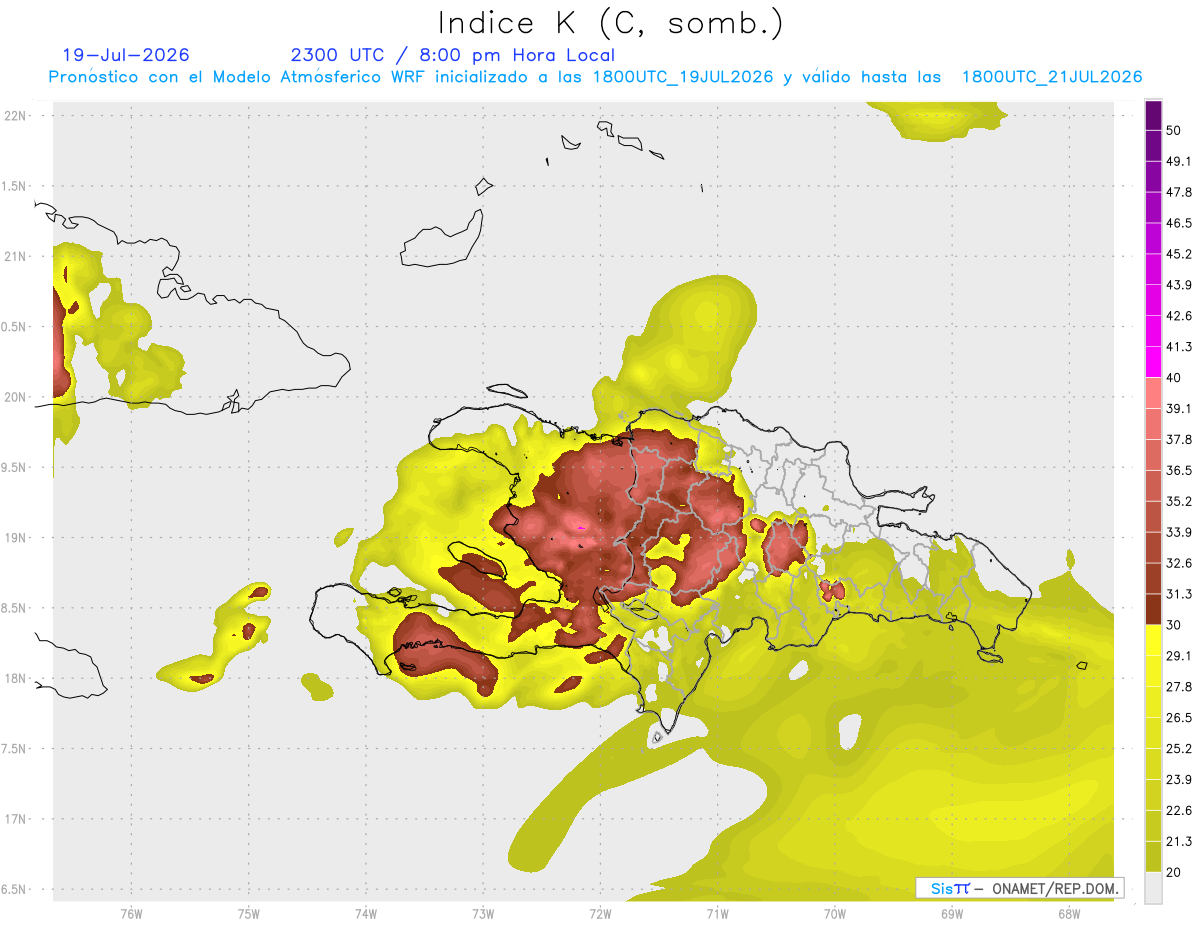Viewport: 1200px width, 927px height.
Task: Click the 22N latitude label
Action: [x=17, y=115]
